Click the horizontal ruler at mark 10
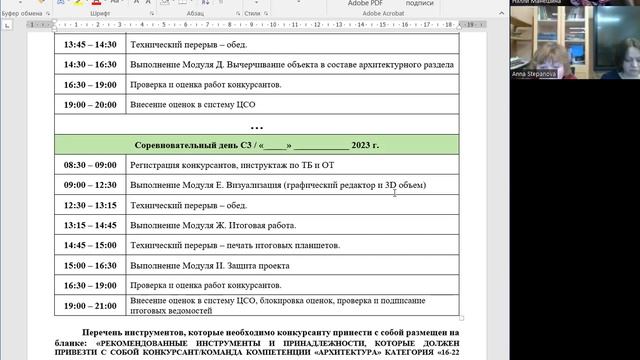640x360 pixels. [x=273, y=25]
